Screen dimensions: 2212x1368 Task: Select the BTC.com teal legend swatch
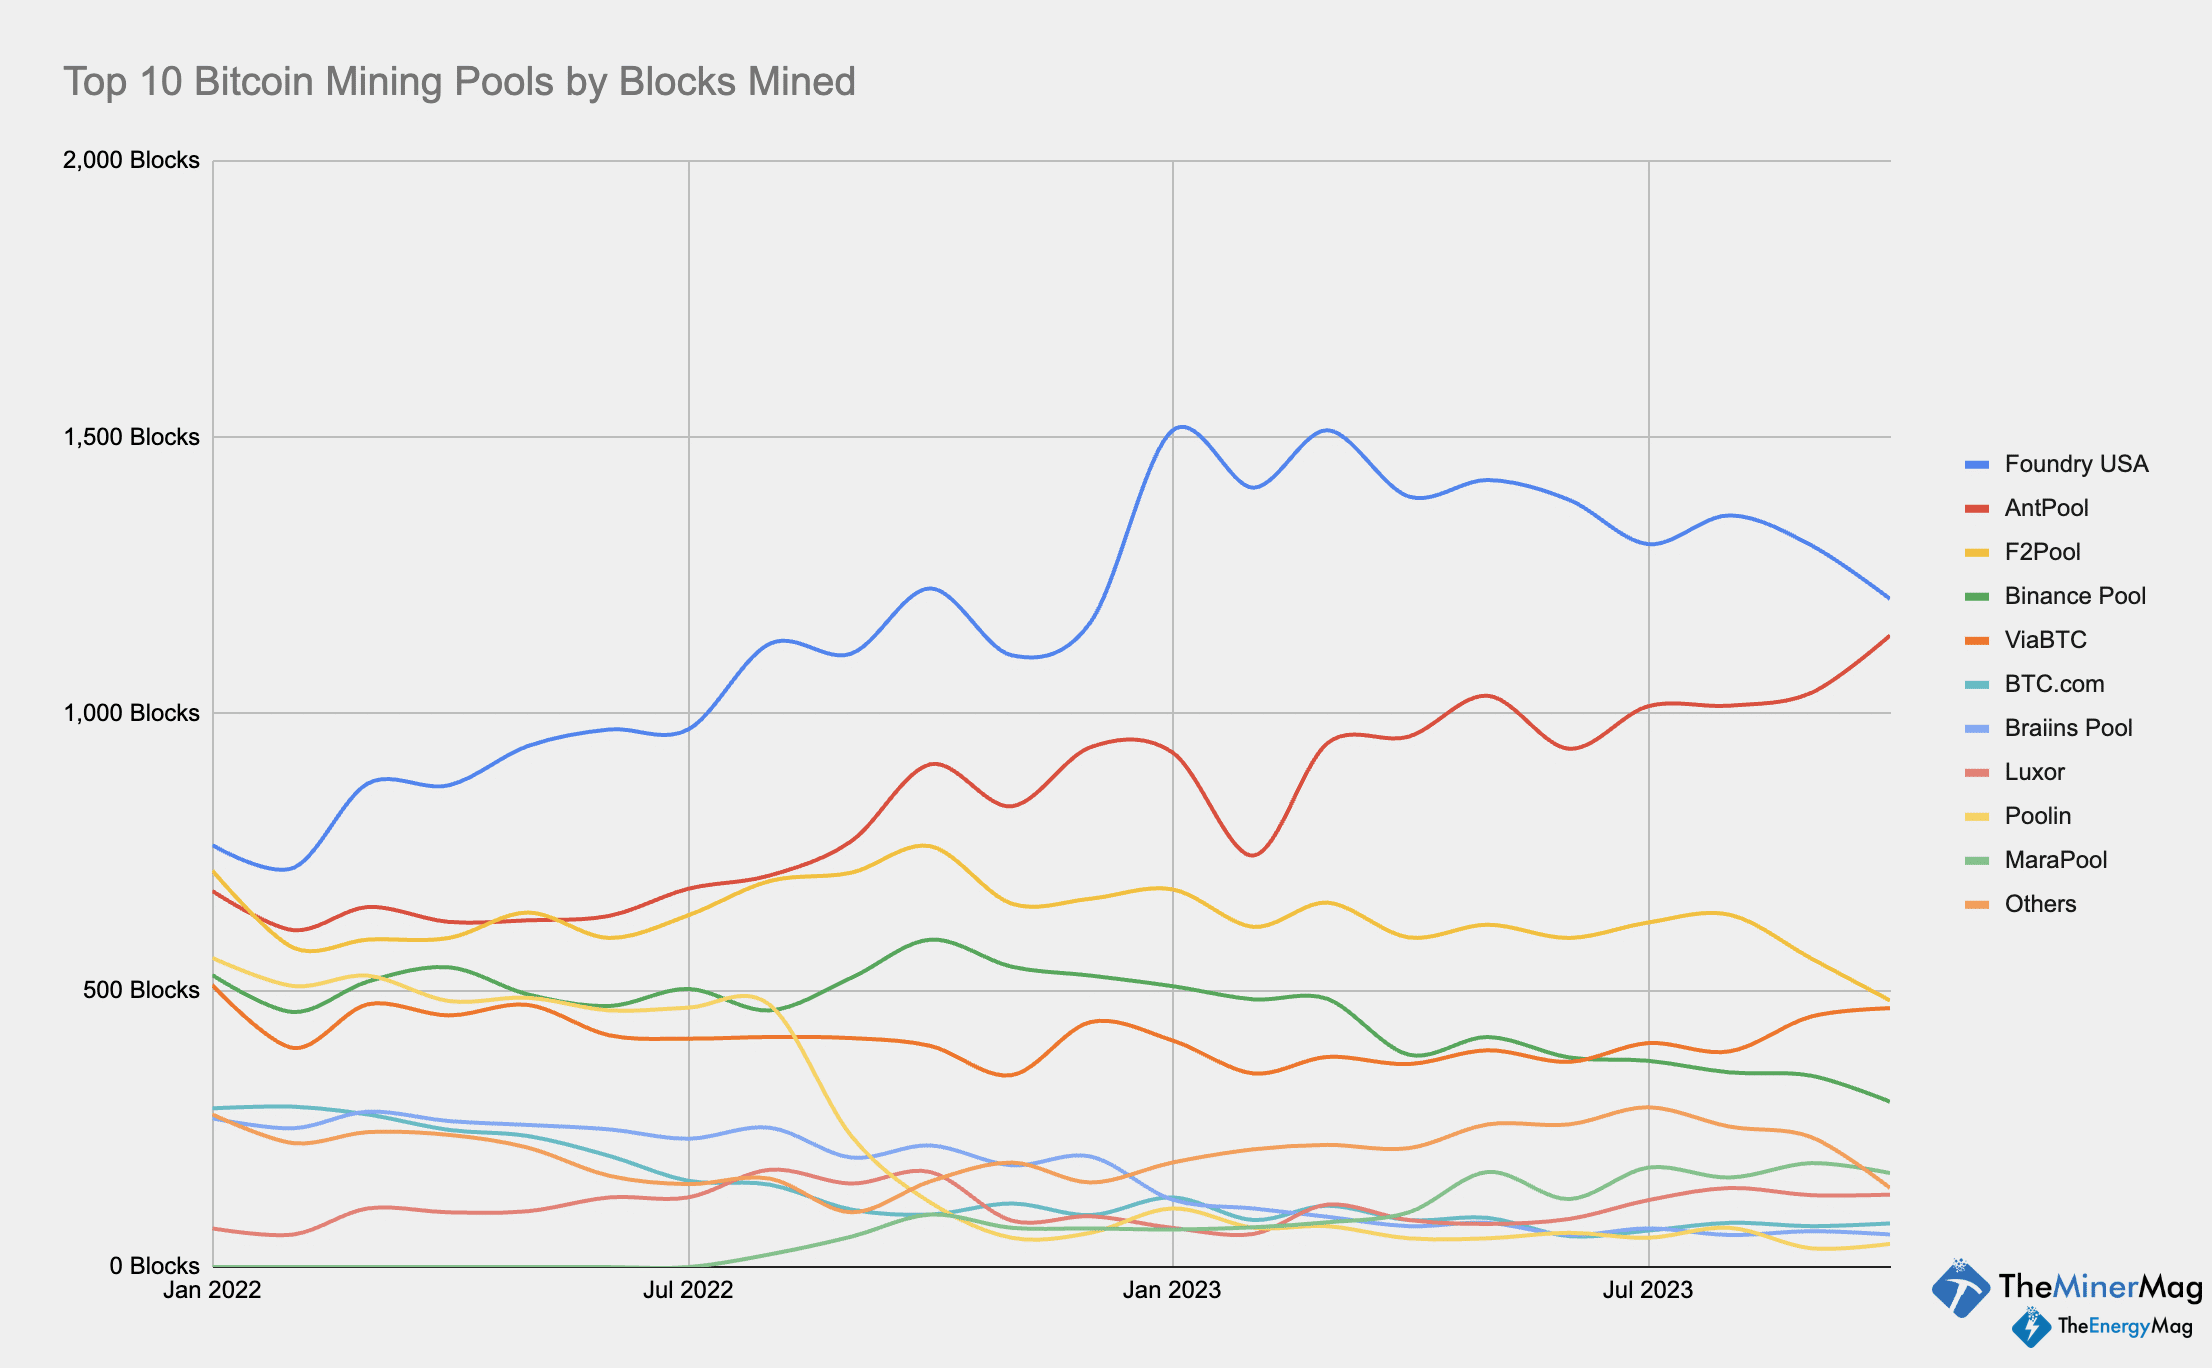(x=1977, y=685)
